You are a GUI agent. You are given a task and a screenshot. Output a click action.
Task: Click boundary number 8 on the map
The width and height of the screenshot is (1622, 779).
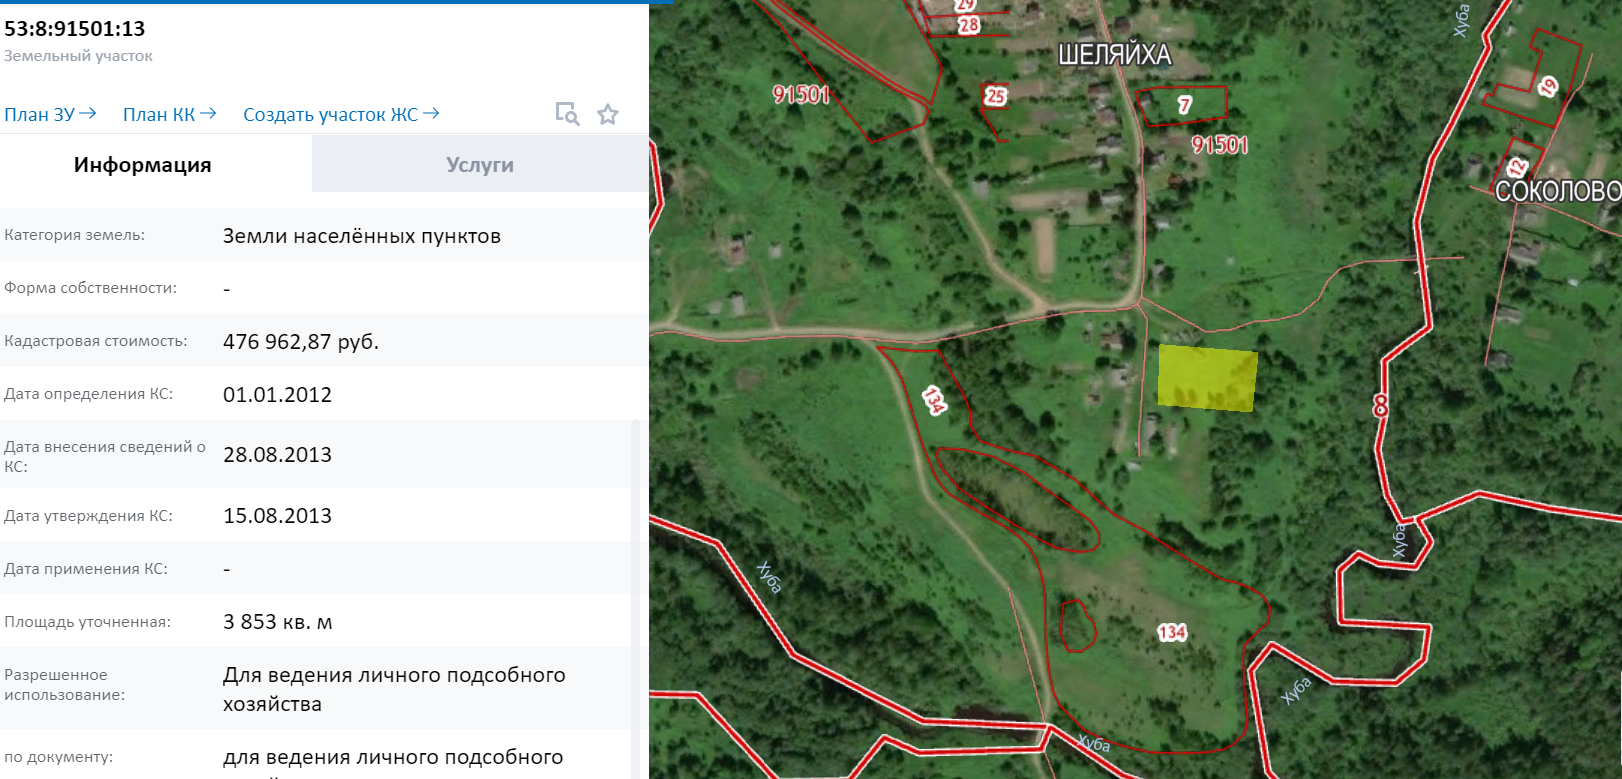tap(1380, 405)
